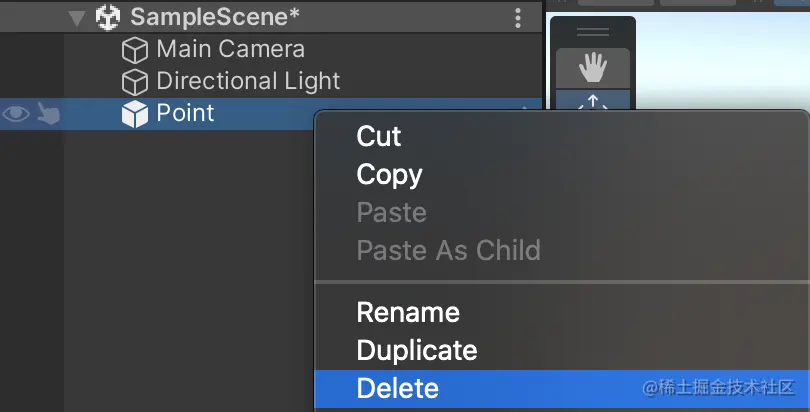The width and height of the screenshot is (810, 412).
Task: Click the Unity logo beside SampleScene
Action: click(108, 18)
